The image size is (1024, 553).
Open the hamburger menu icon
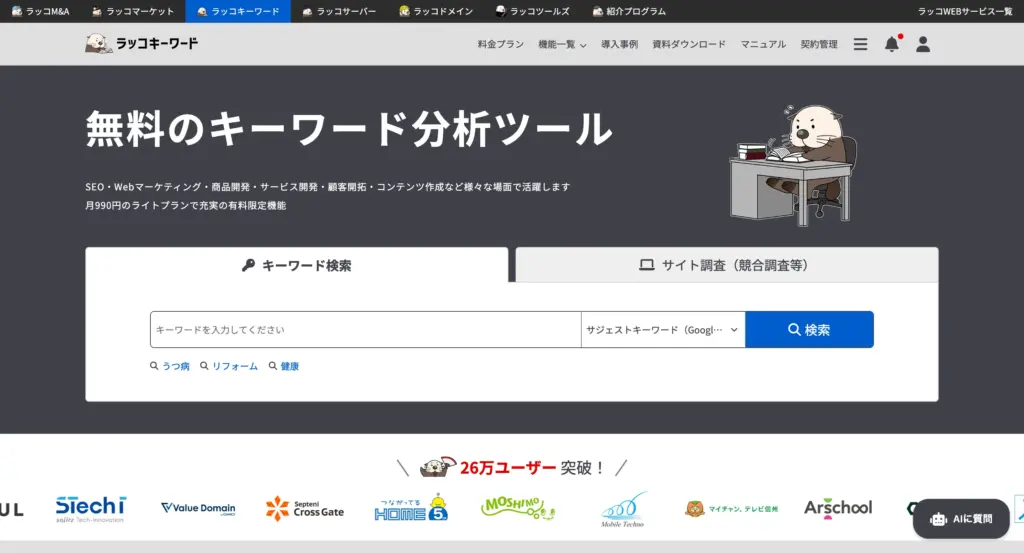click(x=860, y=44)
